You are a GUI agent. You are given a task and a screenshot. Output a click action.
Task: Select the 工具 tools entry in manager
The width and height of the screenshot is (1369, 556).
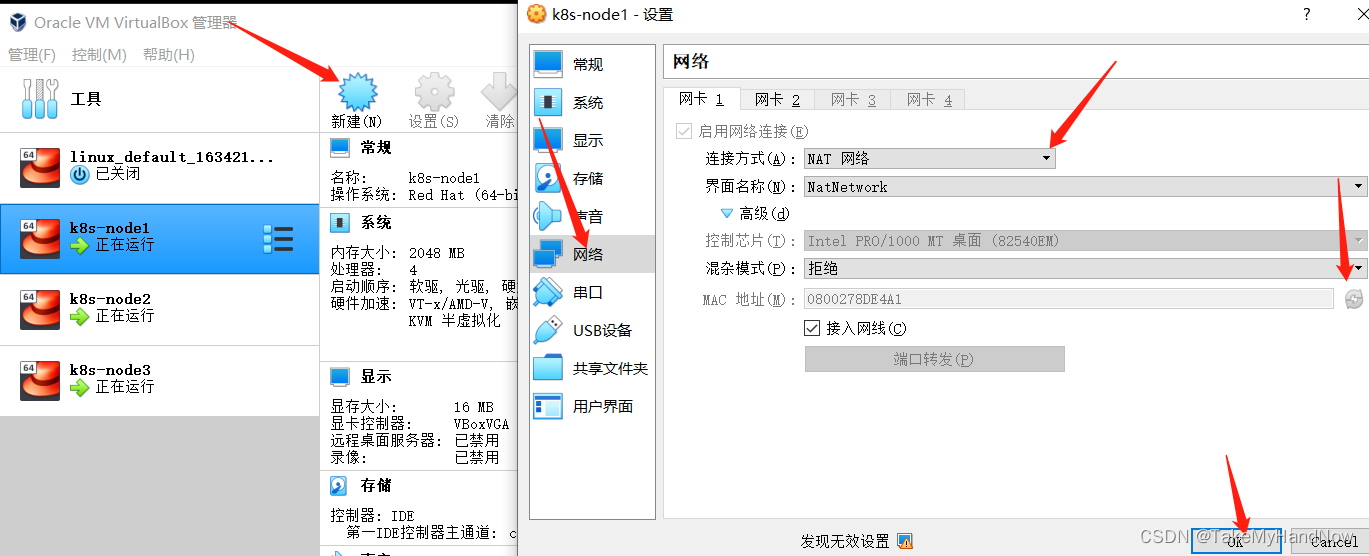[x=159, y=99]
